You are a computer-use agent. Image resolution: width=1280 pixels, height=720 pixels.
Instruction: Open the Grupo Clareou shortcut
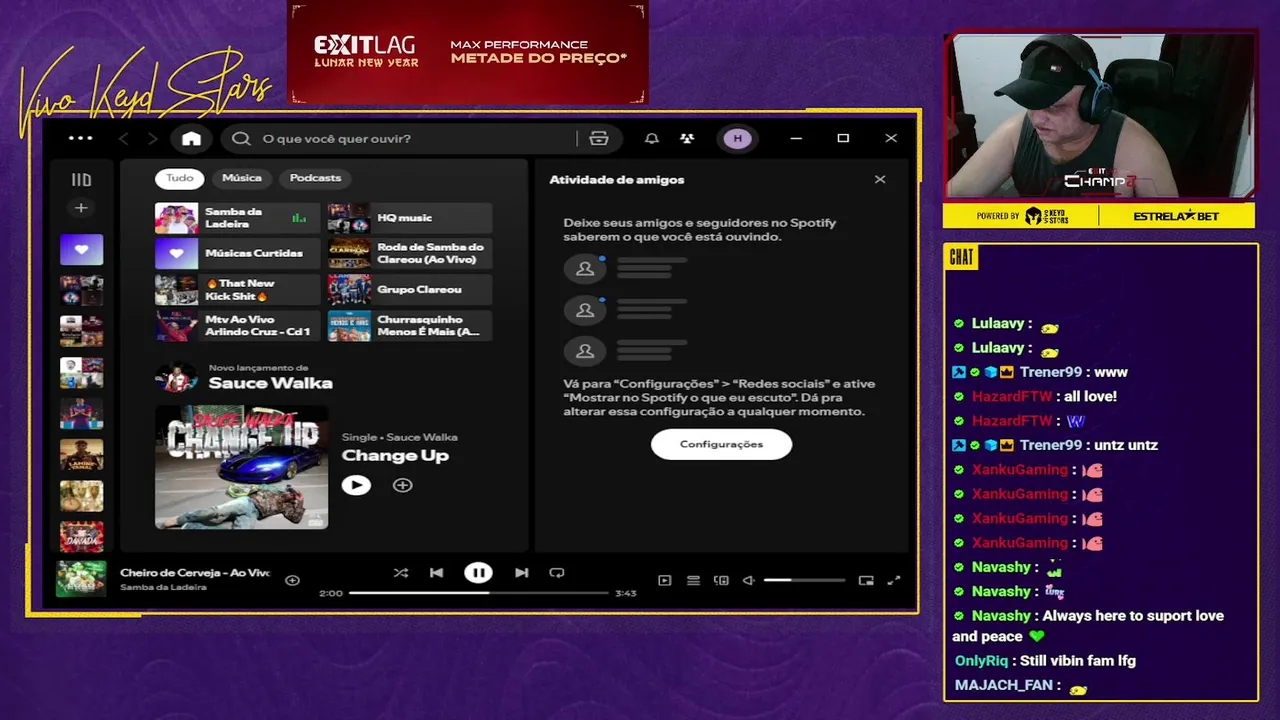click(x=410, y=290)
